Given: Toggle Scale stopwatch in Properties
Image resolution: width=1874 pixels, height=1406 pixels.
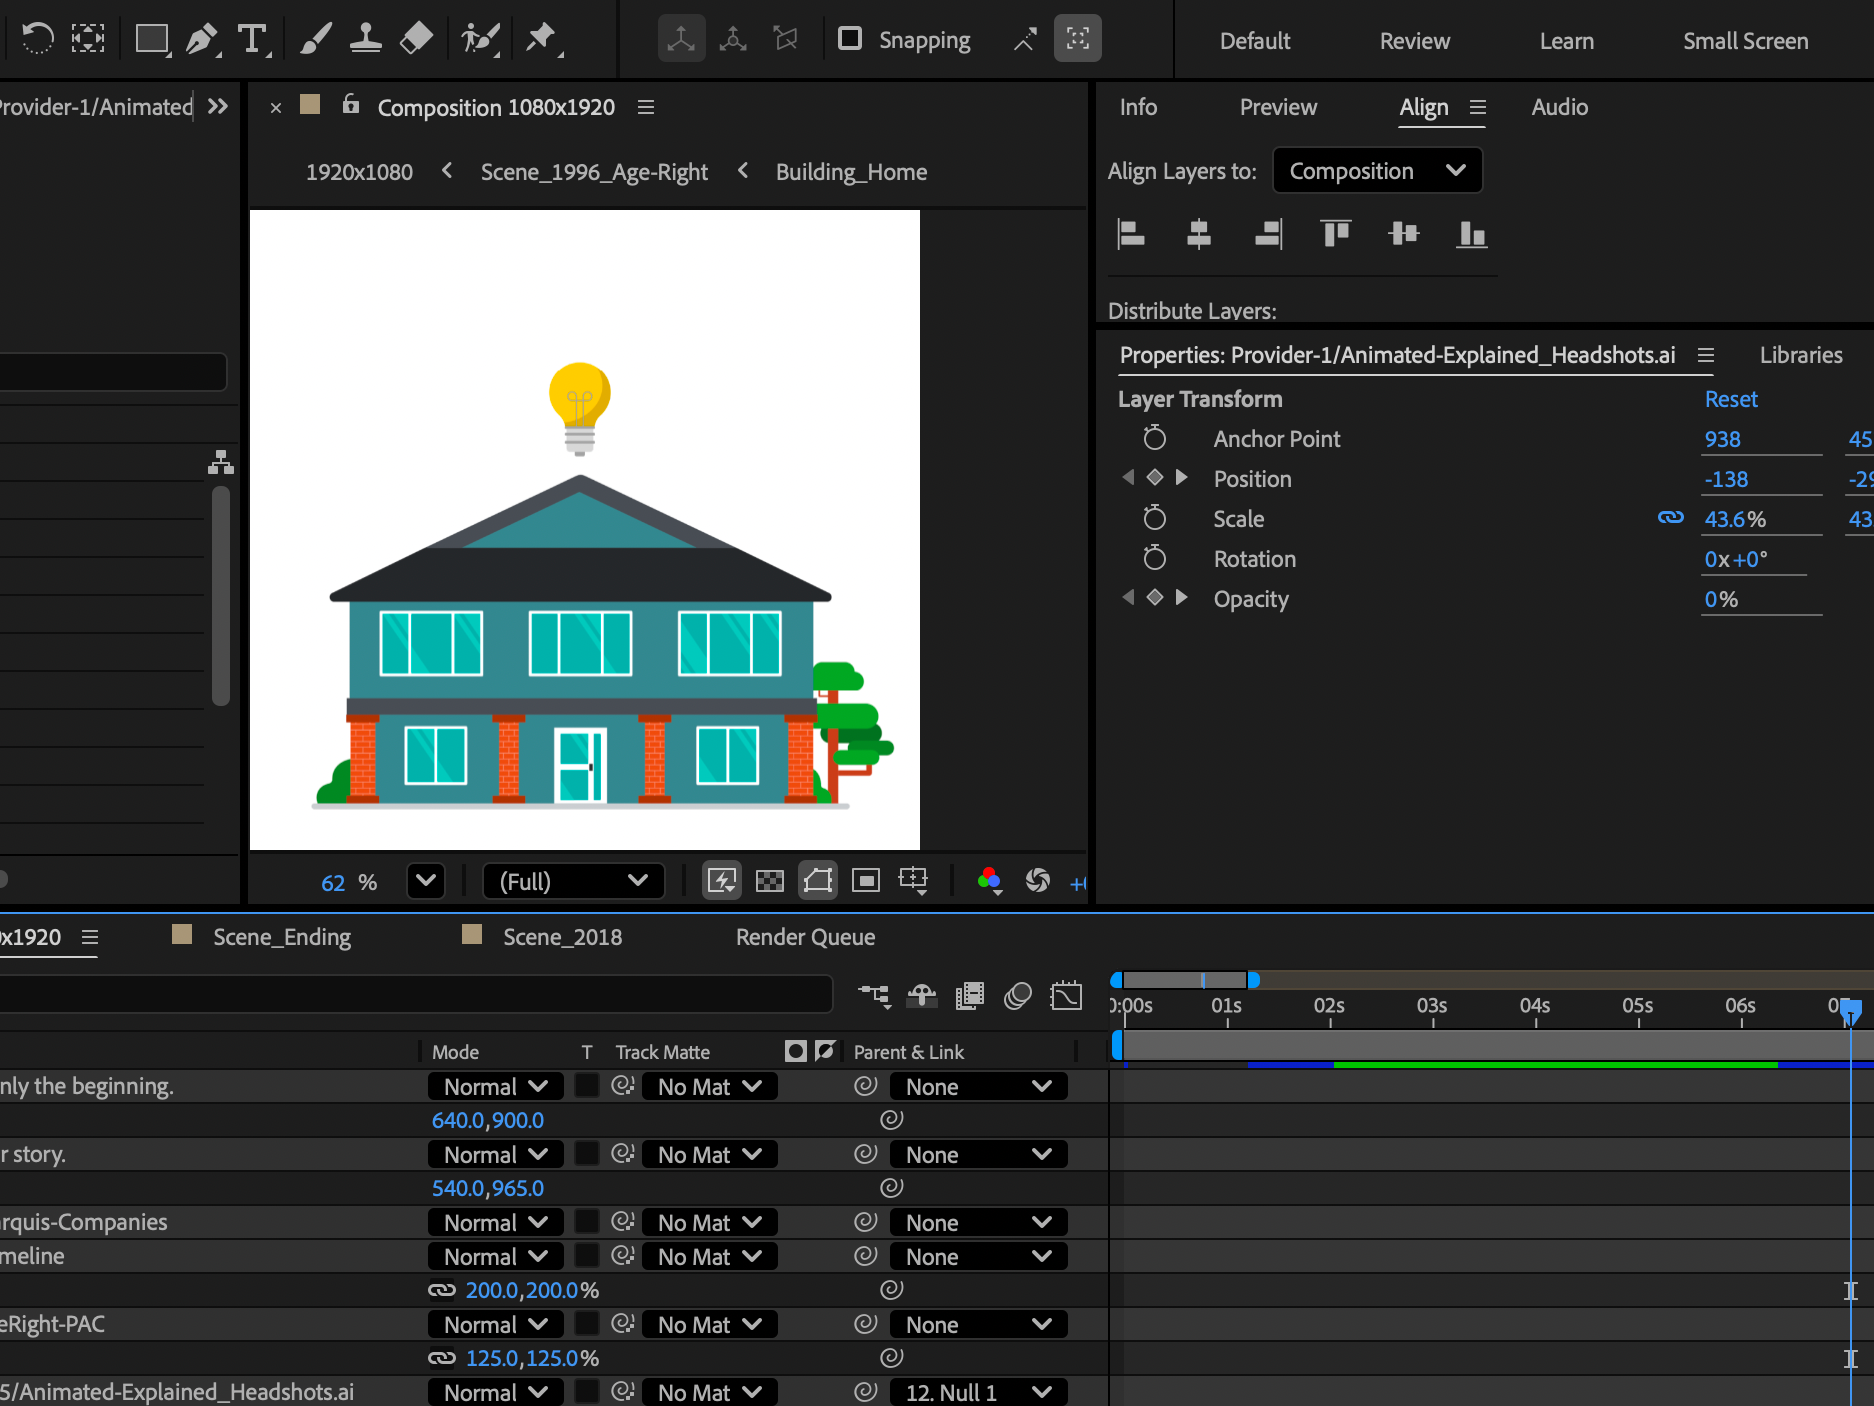Looking at the screenshot, I should tap(1155, 518).
